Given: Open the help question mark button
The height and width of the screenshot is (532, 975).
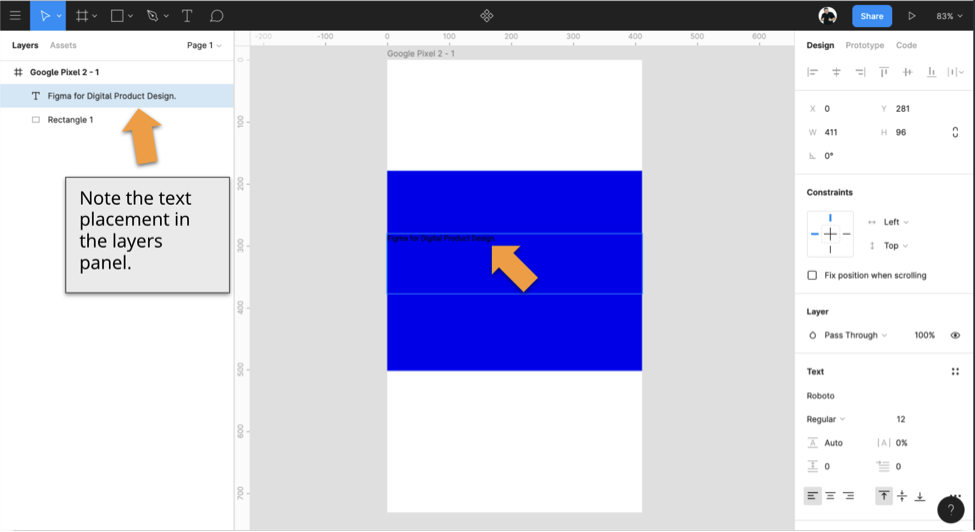Looking at the screenshot, I should [x=950, y=509].
